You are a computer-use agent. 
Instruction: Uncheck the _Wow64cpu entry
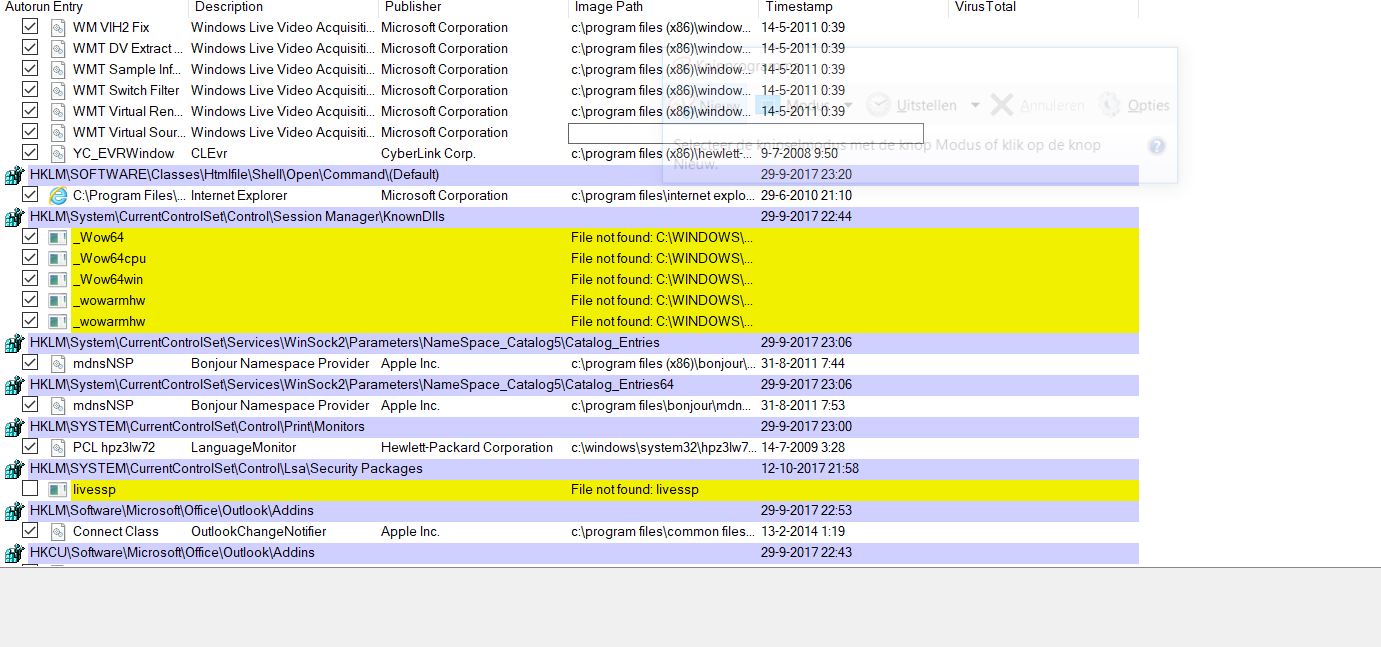pos(30,257)
